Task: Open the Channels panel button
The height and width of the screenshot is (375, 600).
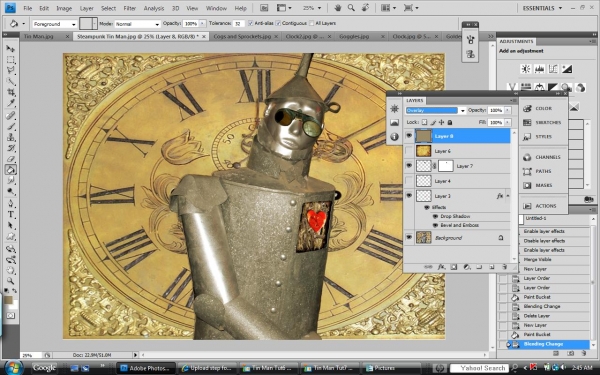Action: click(x=543, y=157)
